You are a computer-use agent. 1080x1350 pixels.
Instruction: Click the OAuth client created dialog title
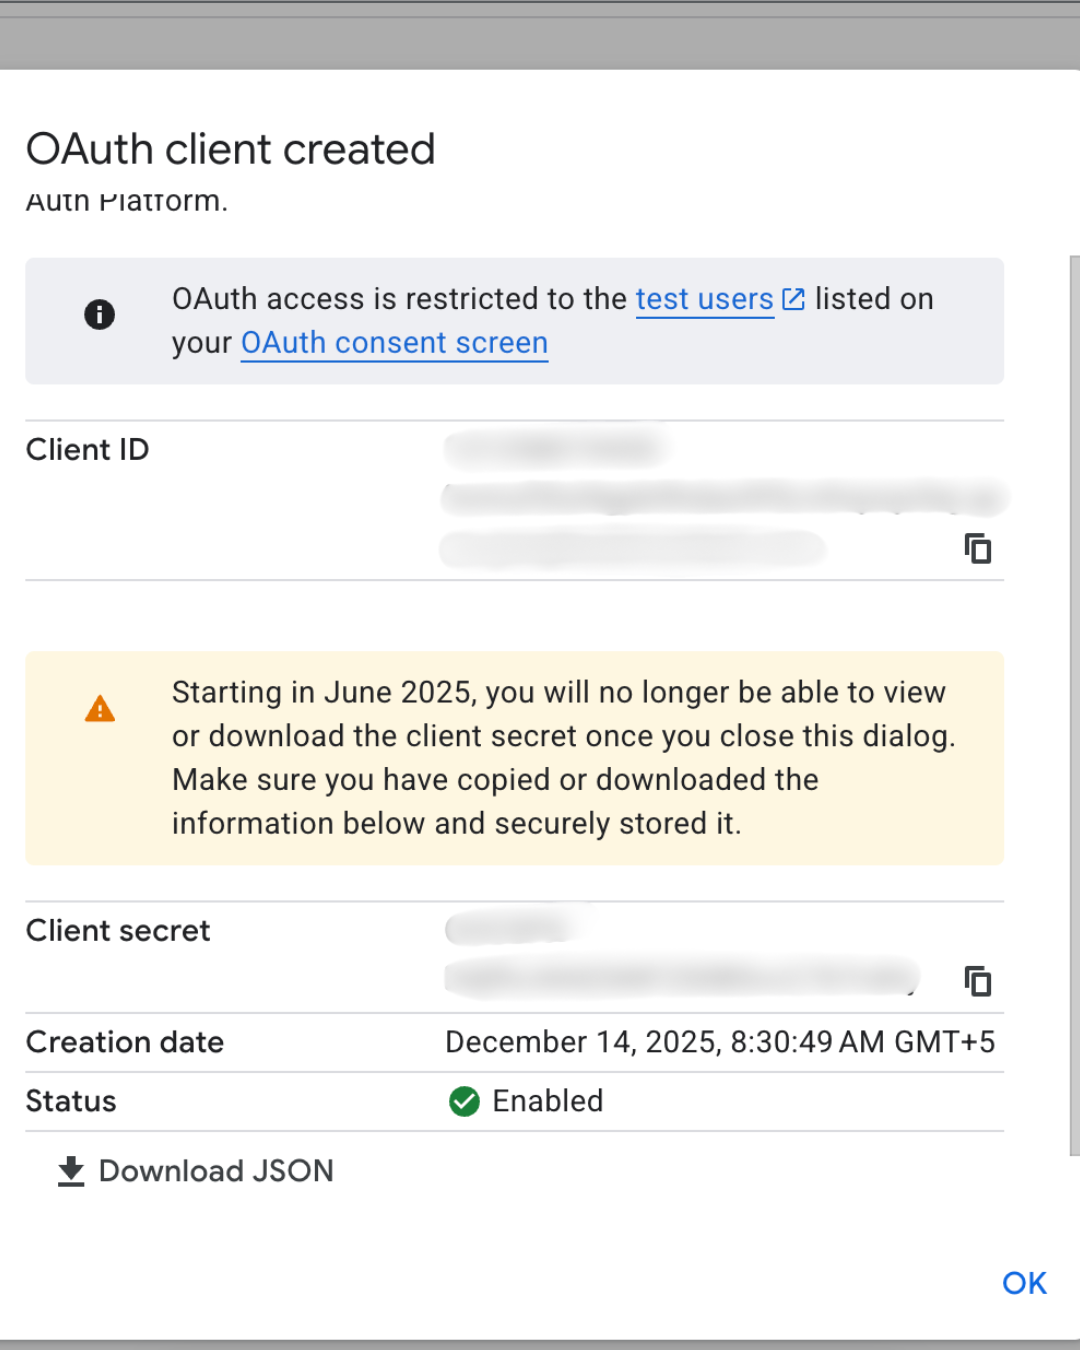pyautogui.click(x=231, y=149)
